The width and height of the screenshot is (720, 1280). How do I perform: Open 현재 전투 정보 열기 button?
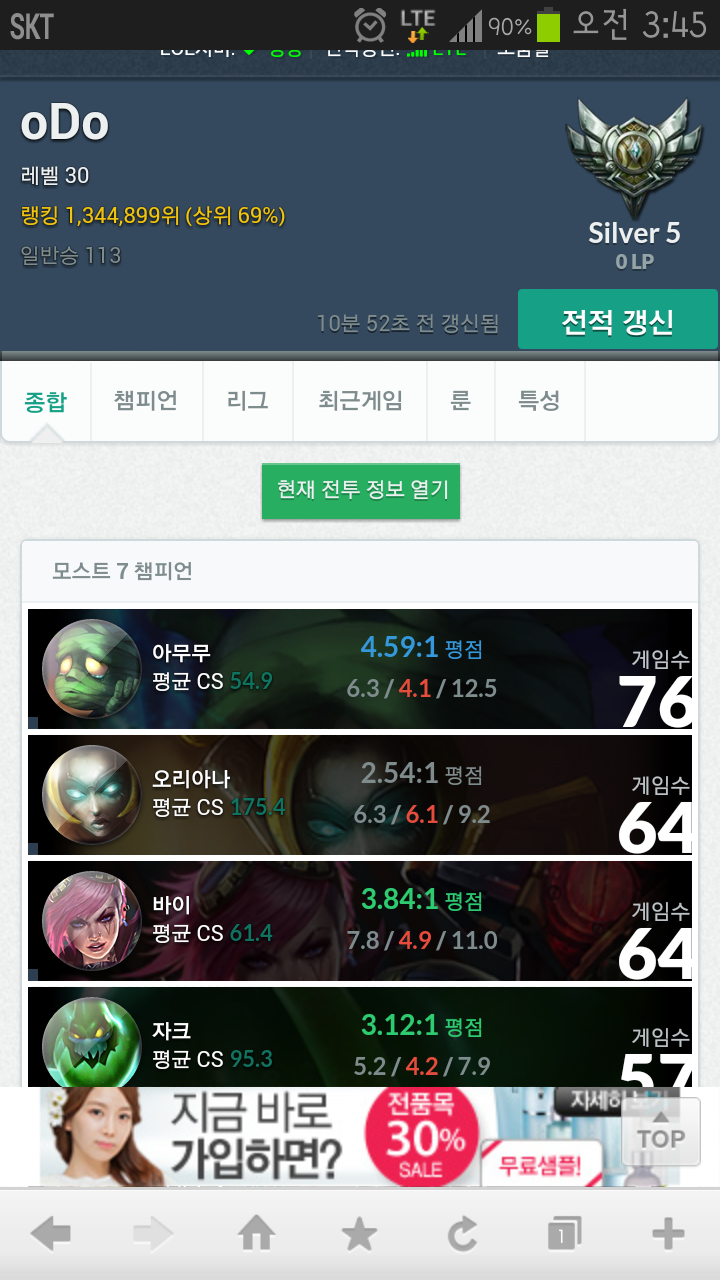361,491
